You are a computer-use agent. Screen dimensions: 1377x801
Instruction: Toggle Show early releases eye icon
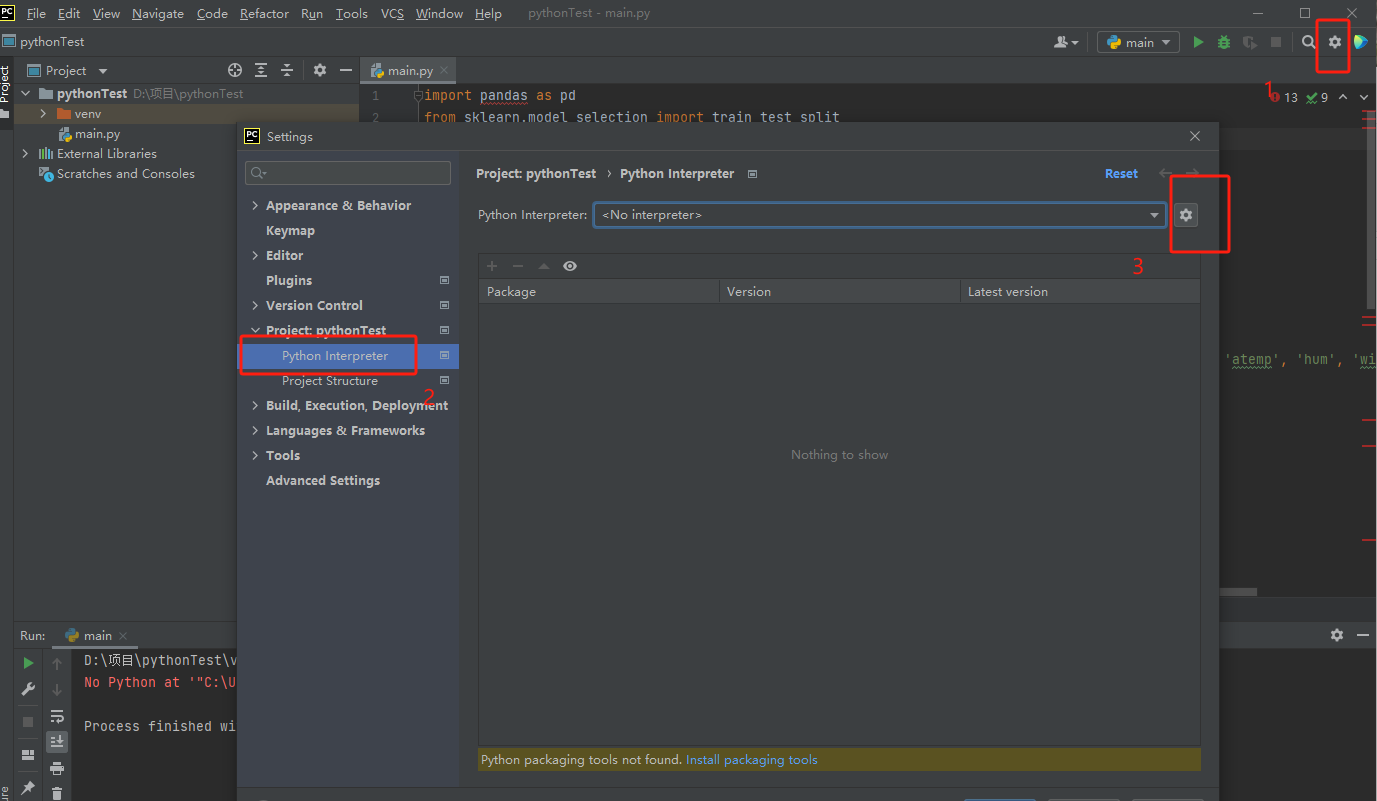pyautogui.click(x=570, y=266)
